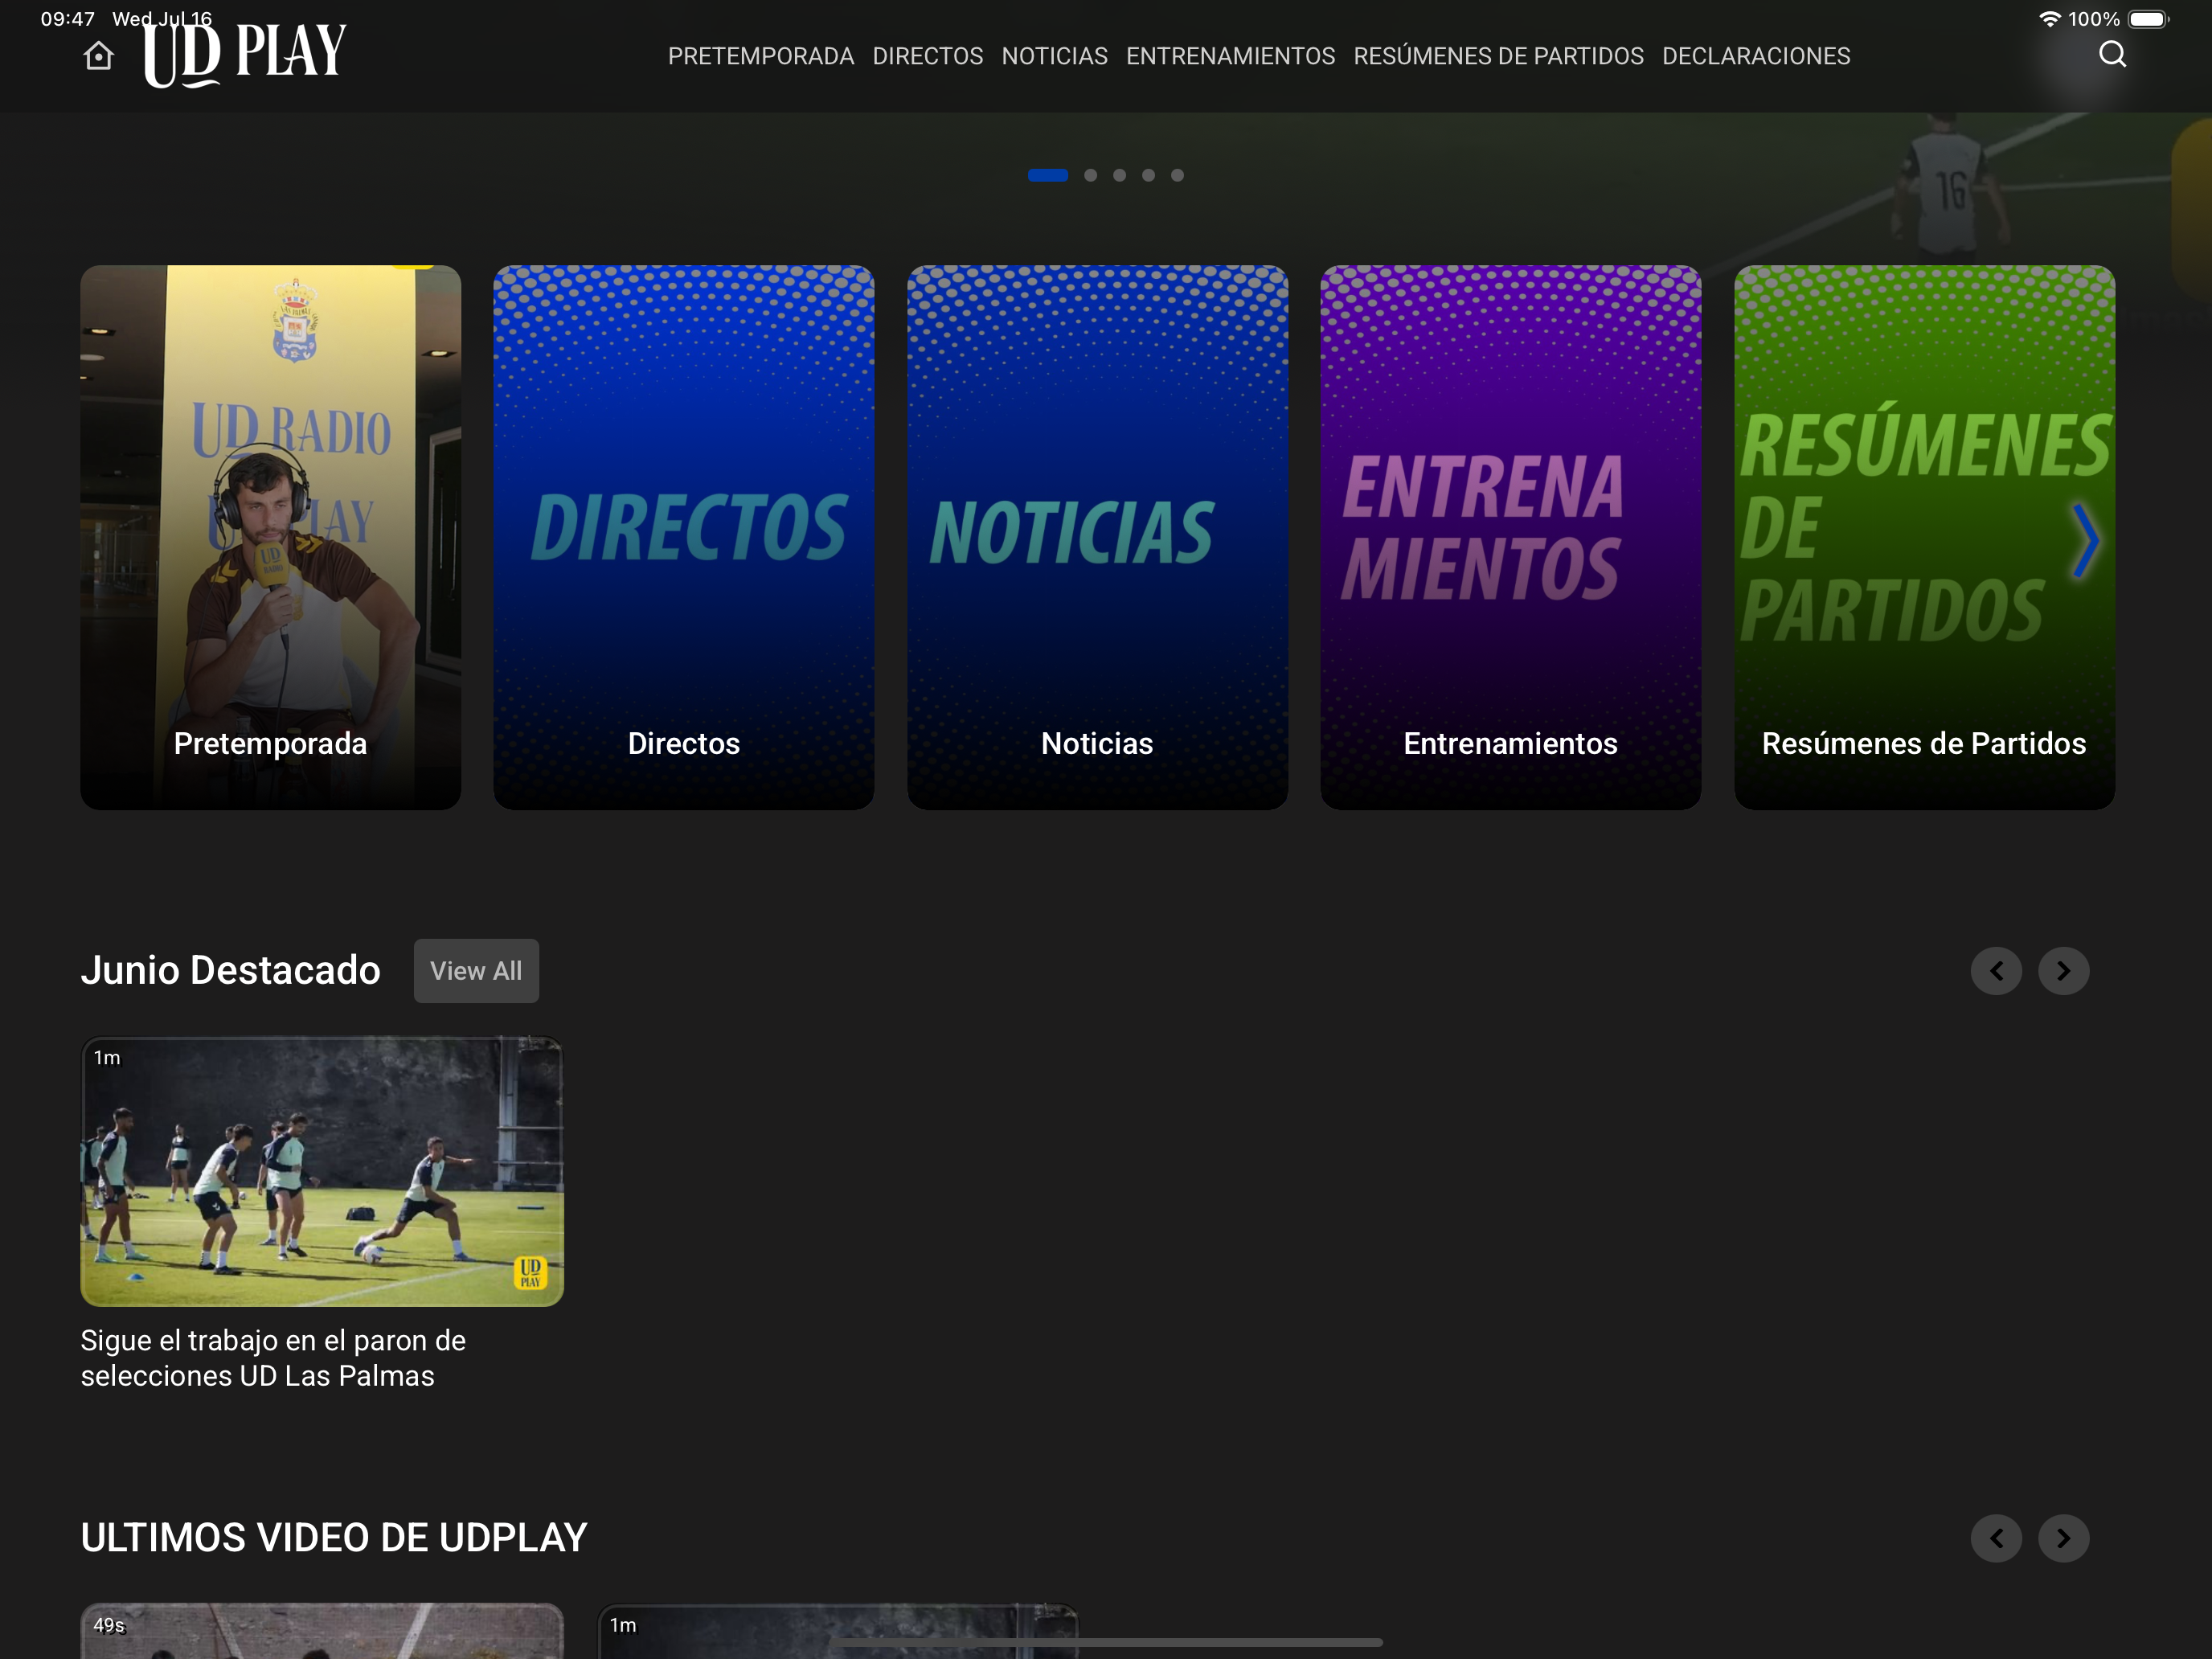The image size is (2212, 1659).
Task: Open title 'Sigue el trabajo en el paron'
Action: coord(273,1358)
